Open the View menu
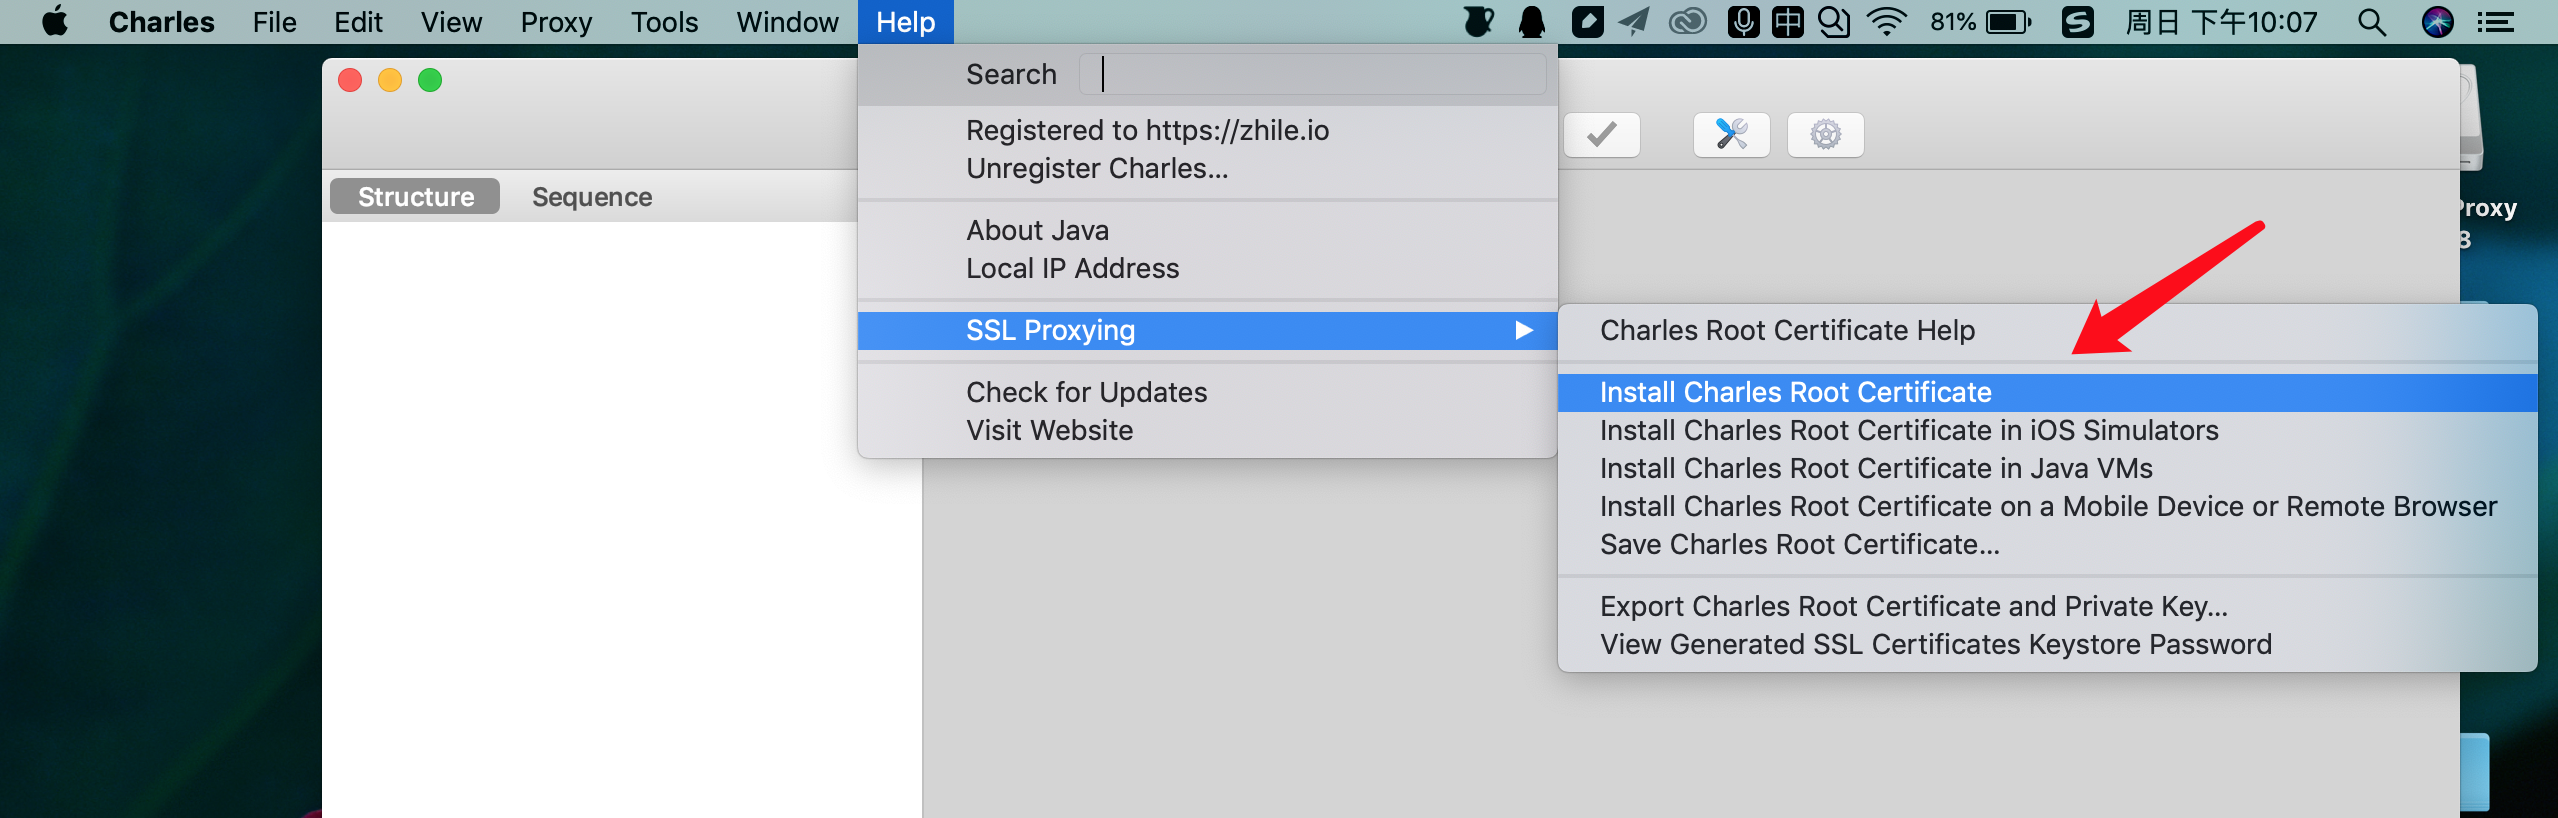2558x818 pixels. tap(452, 22)
